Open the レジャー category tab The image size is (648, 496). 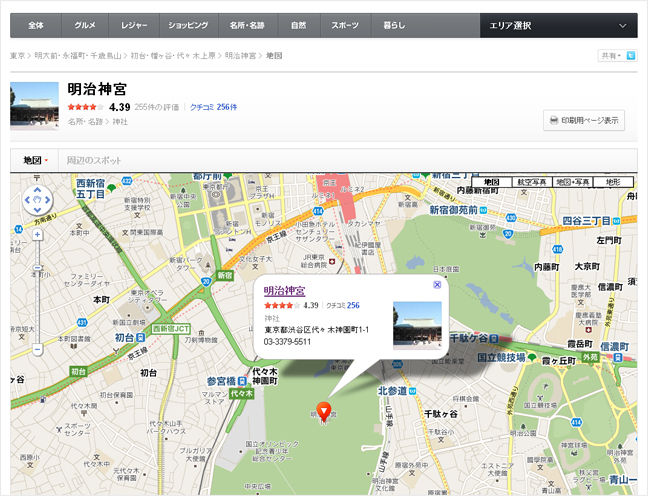click(134, 25)
